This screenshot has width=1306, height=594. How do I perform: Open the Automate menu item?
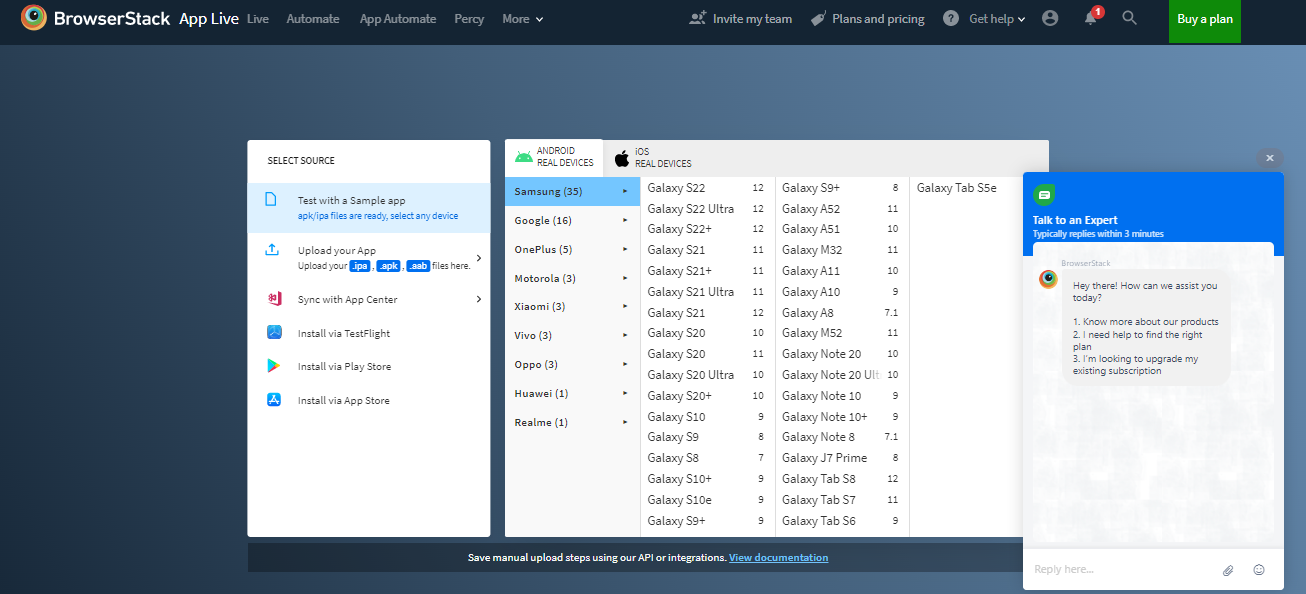tap(313, 19)
